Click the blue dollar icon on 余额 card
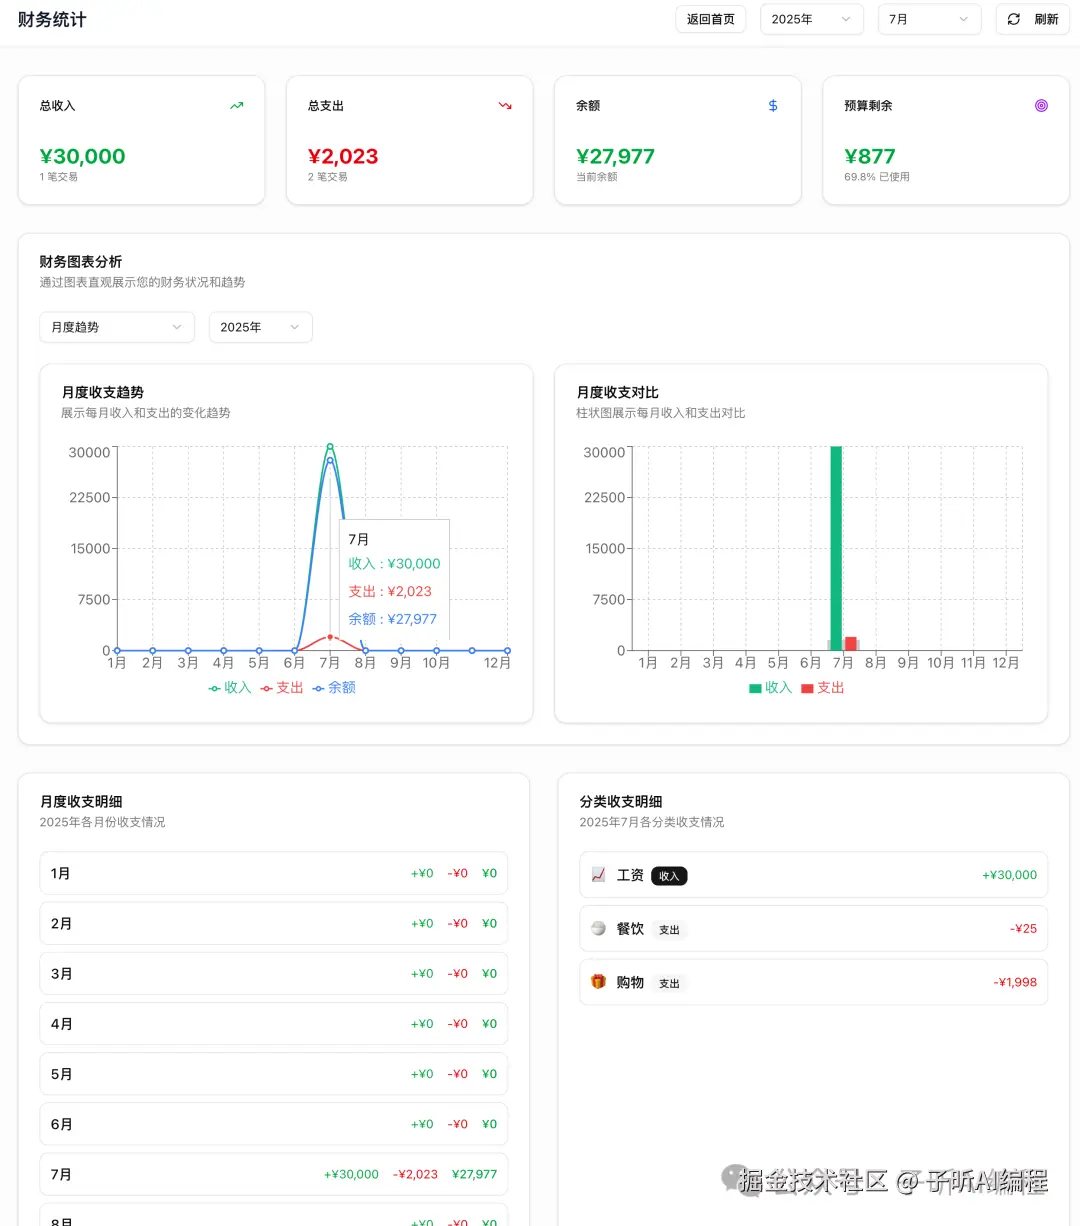The width and height of the screenshot is (1080, 1226). coord(773,105)
